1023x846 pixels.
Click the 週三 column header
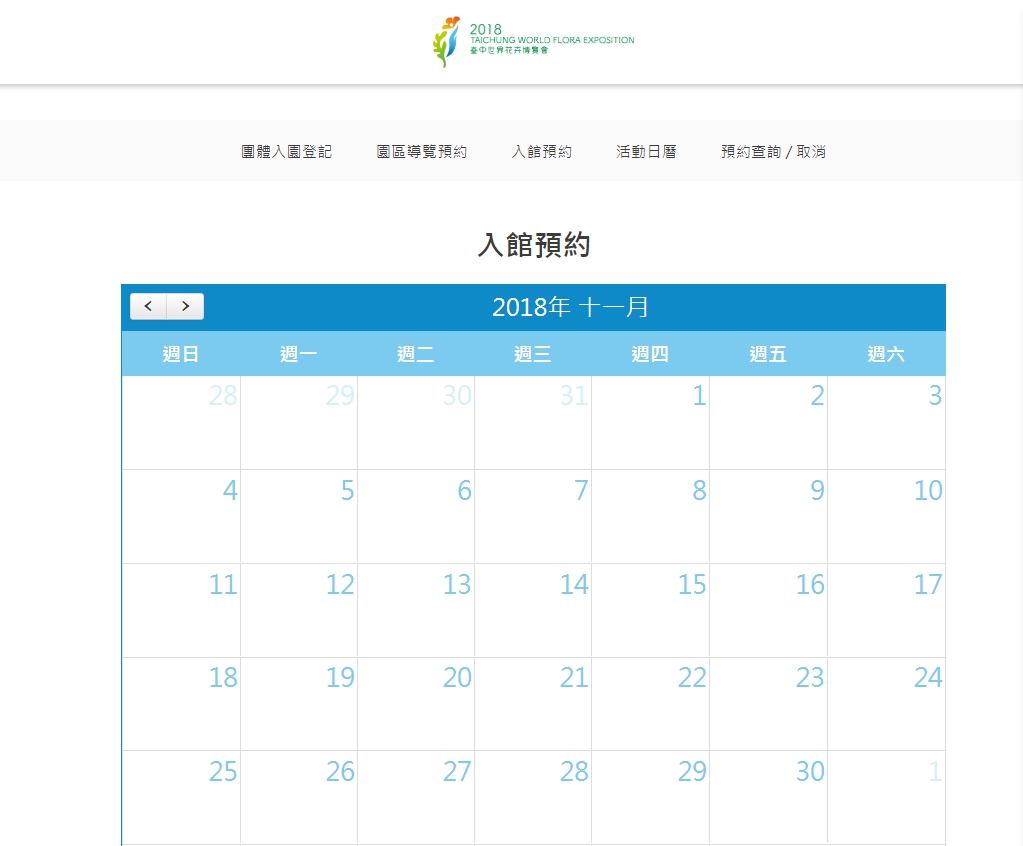tap(533, 354)
